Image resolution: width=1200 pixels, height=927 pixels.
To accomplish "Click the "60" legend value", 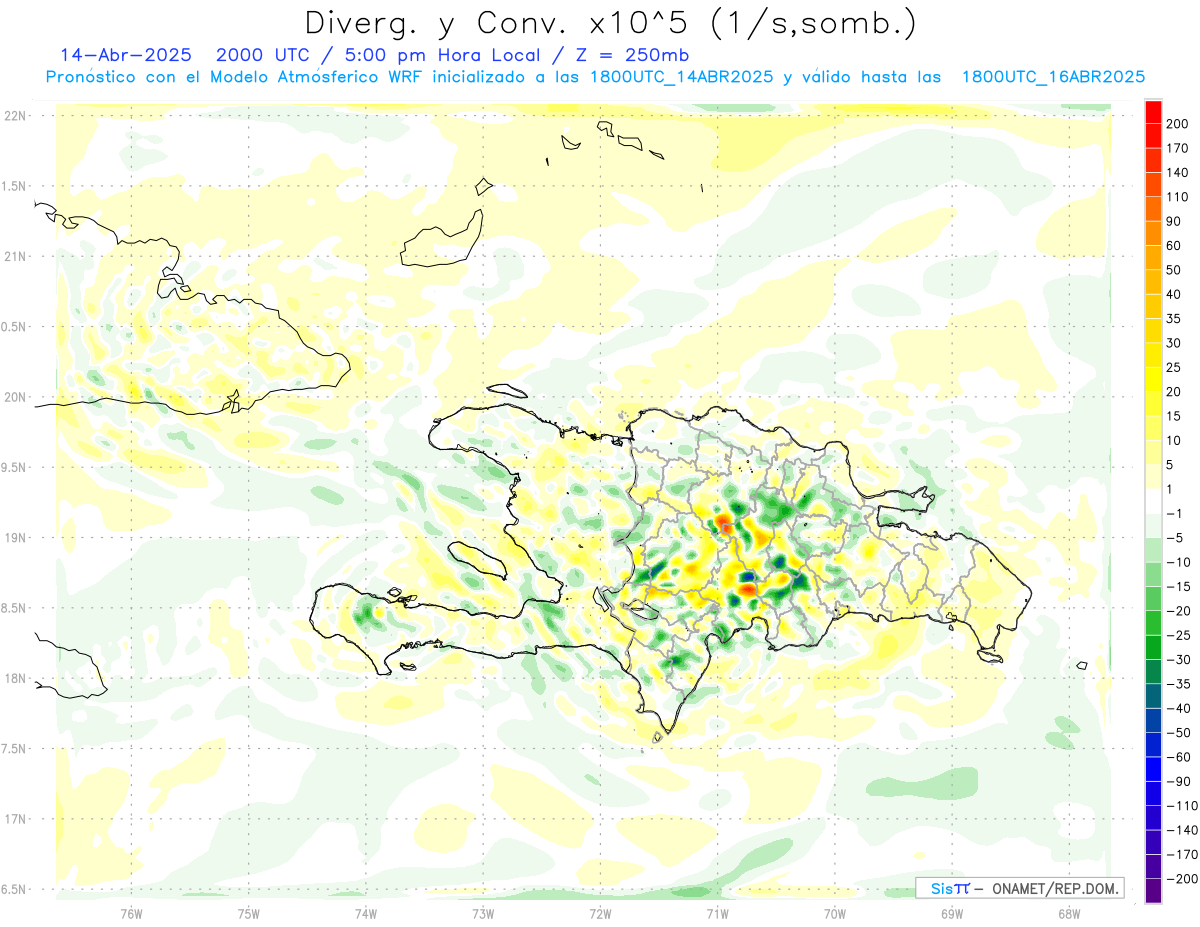I will (x=1174, y=245).
